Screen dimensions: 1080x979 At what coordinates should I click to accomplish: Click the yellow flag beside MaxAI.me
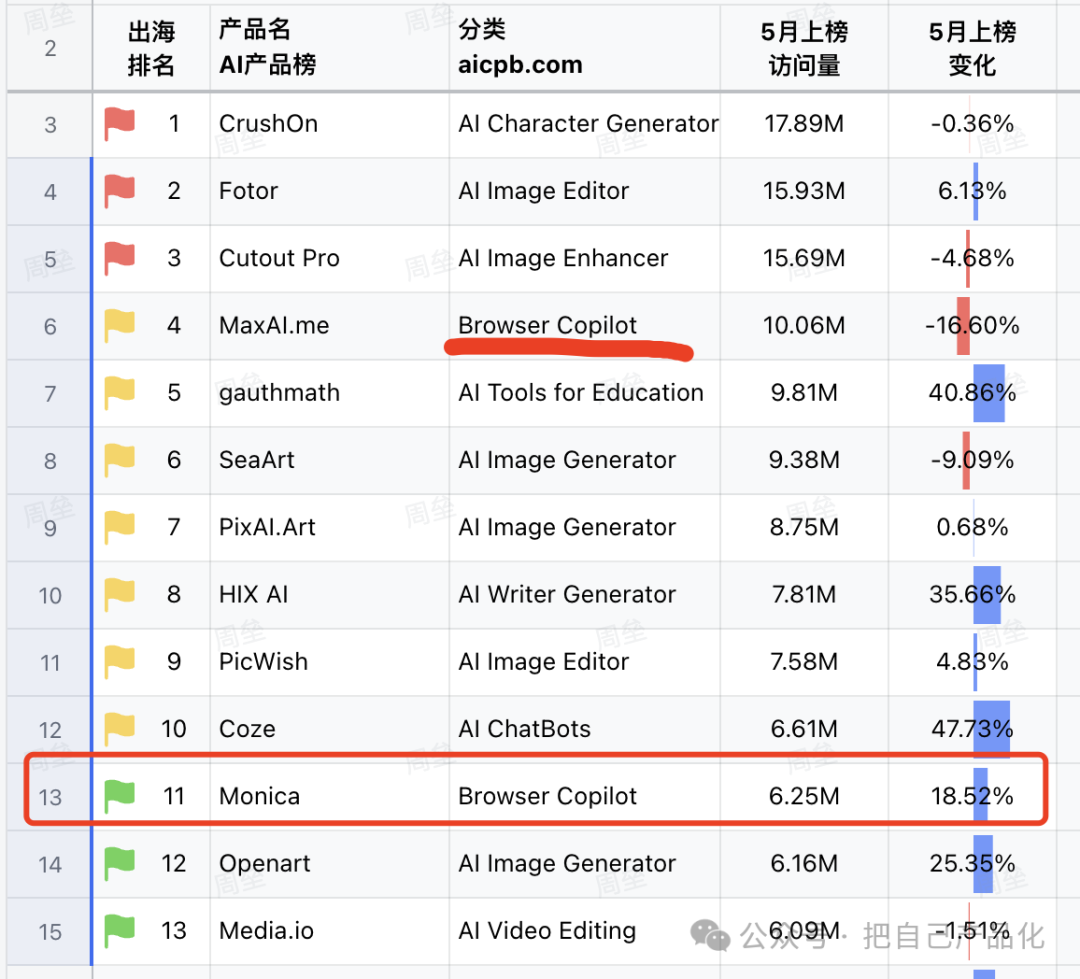(120, 325)
